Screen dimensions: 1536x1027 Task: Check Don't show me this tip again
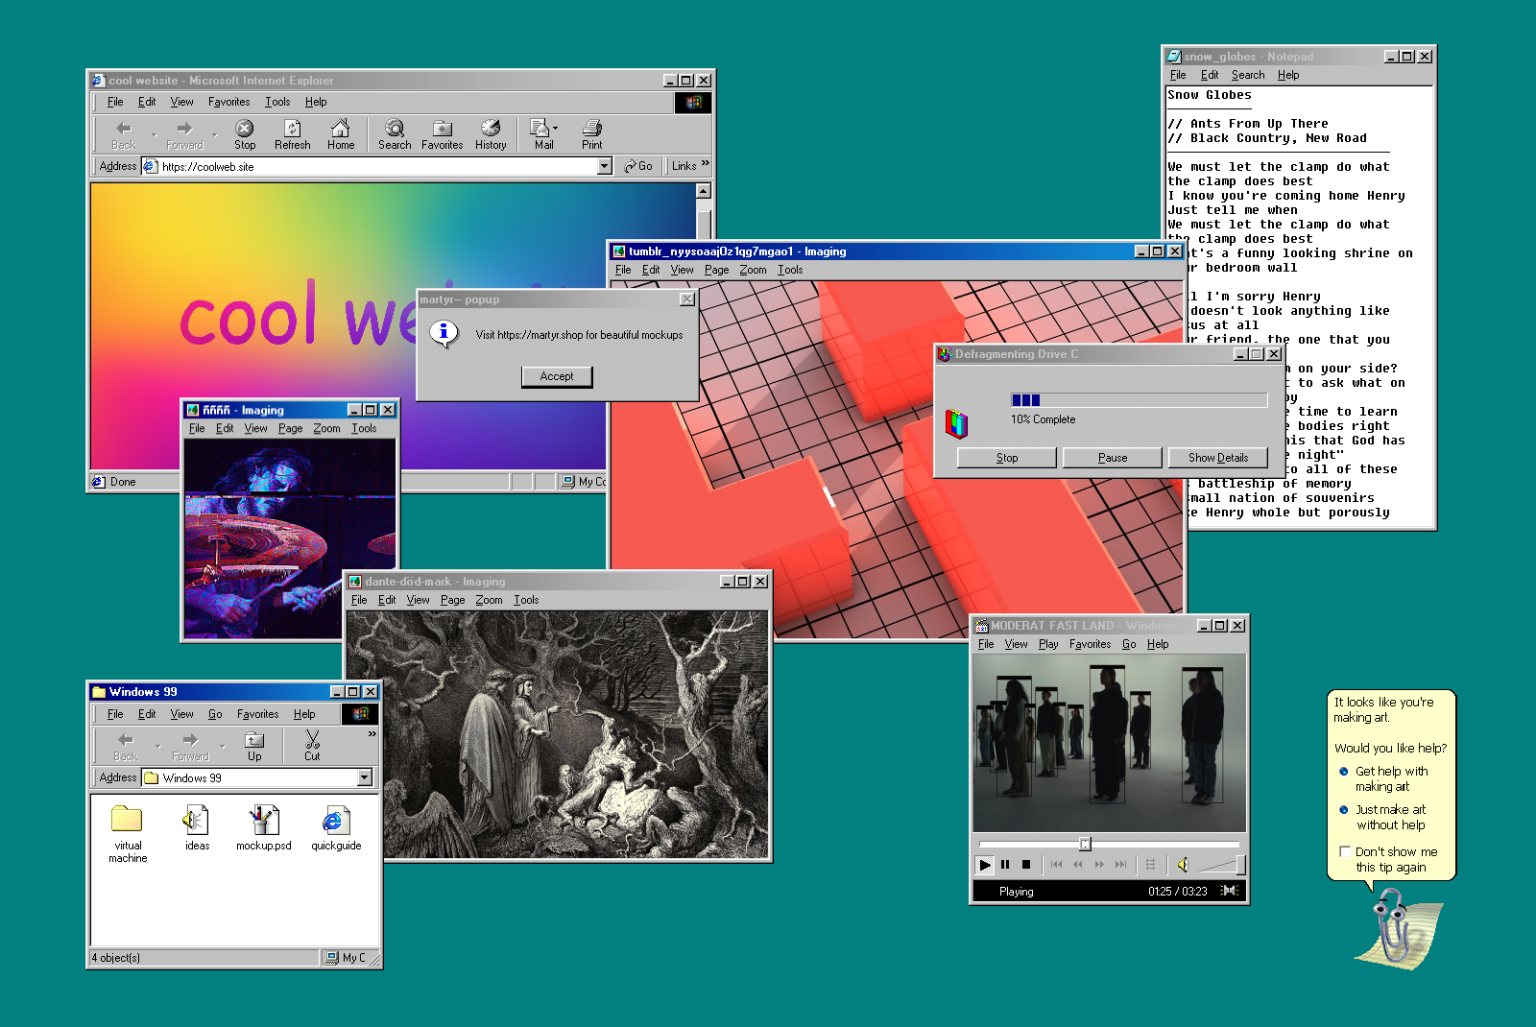pos(1345,851)
